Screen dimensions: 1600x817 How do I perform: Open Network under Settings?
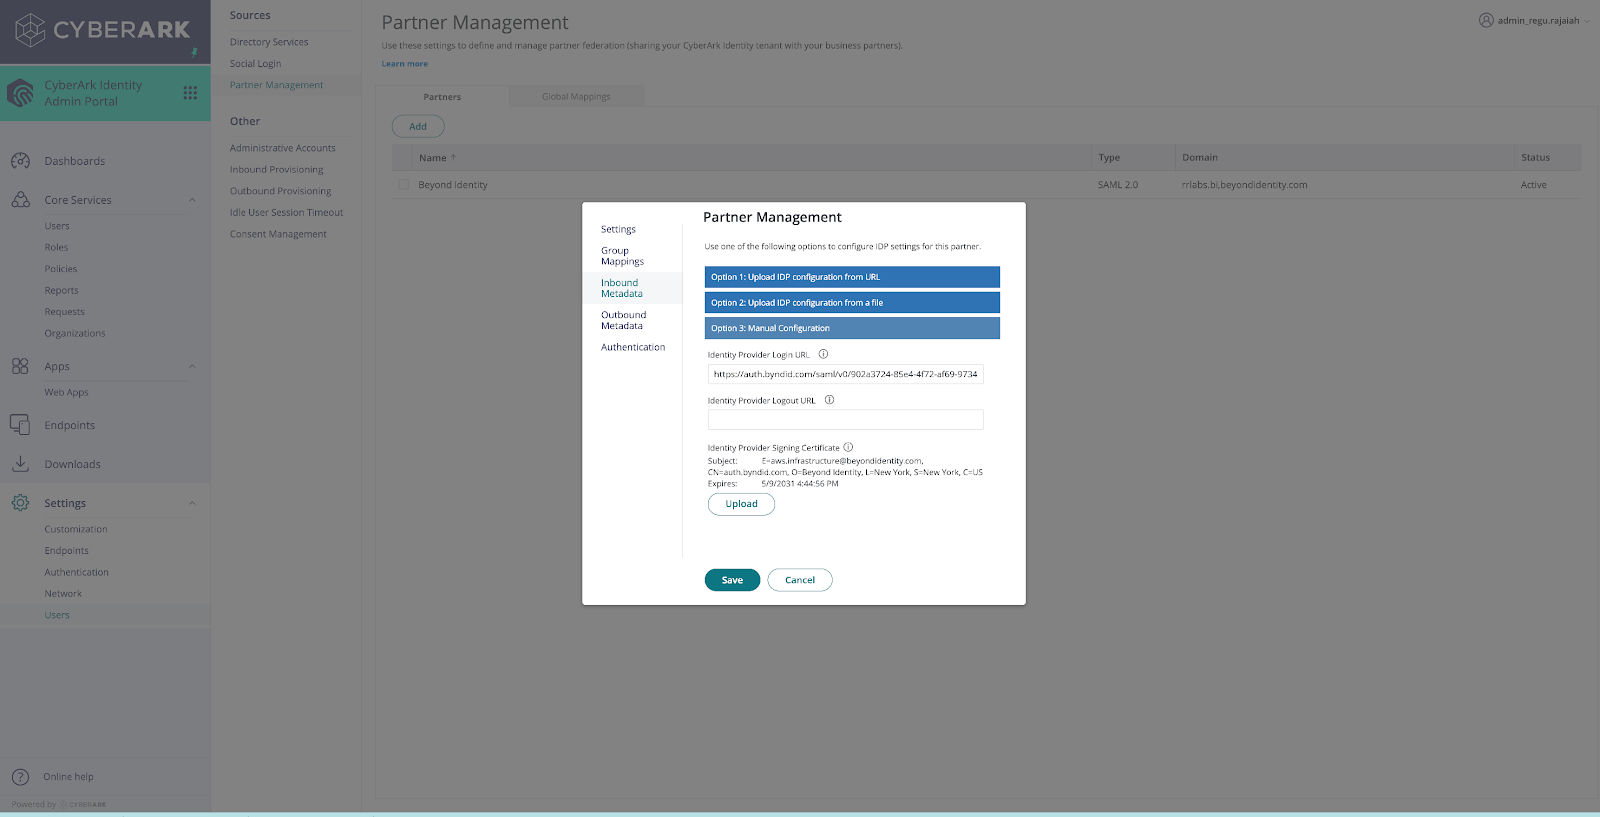(63, 594)
